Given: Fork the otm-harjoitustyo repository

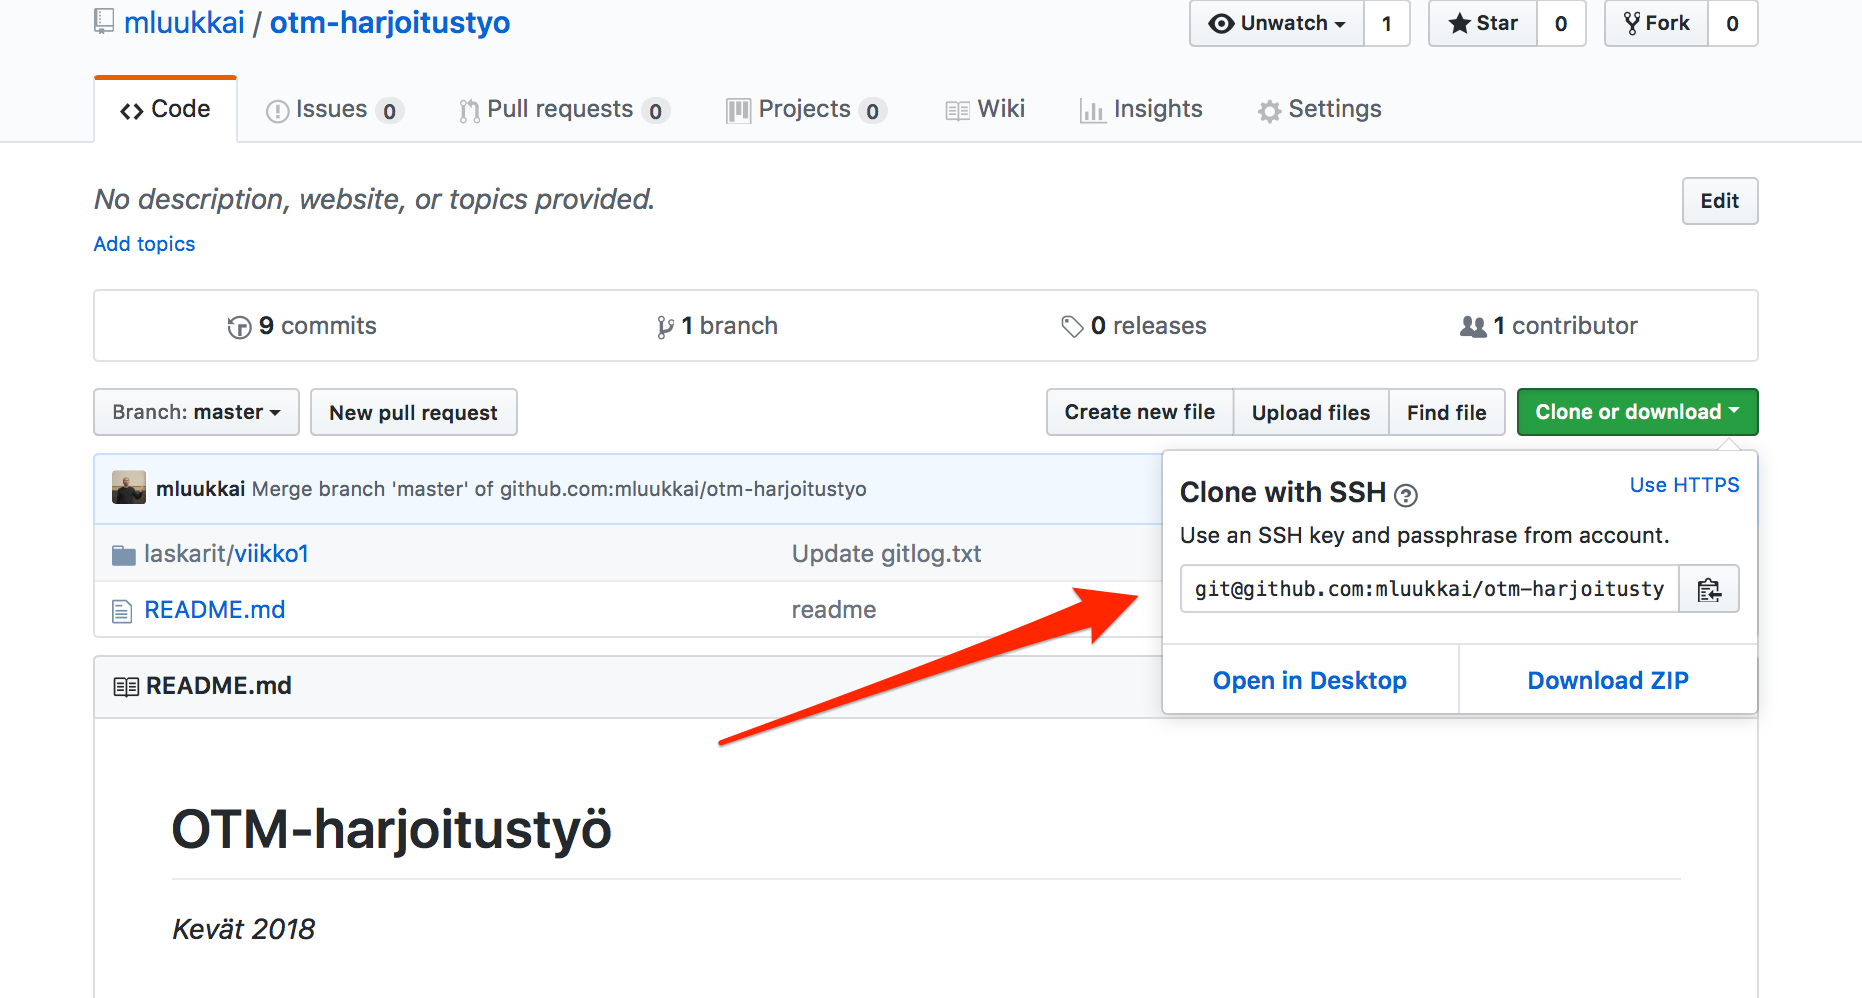Looking at the screenshot, I should (x=1656, y=23).
